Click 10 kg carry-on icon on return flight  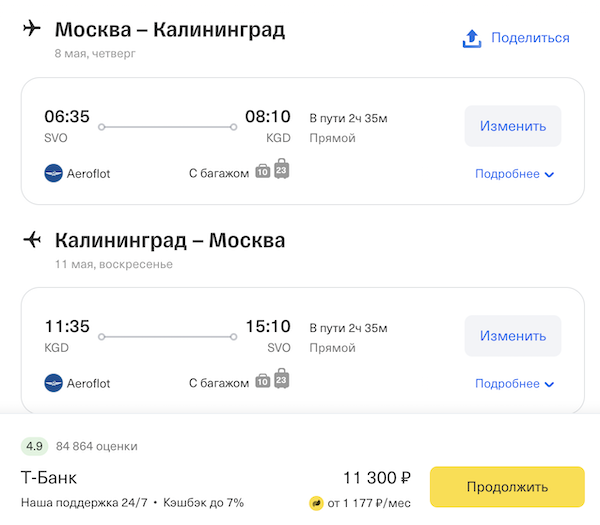(x=263, y=382)
